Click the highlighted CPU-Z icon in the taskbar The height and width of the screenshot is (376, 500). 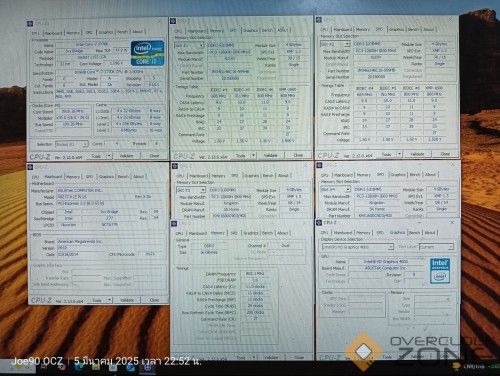coord(148,367)
